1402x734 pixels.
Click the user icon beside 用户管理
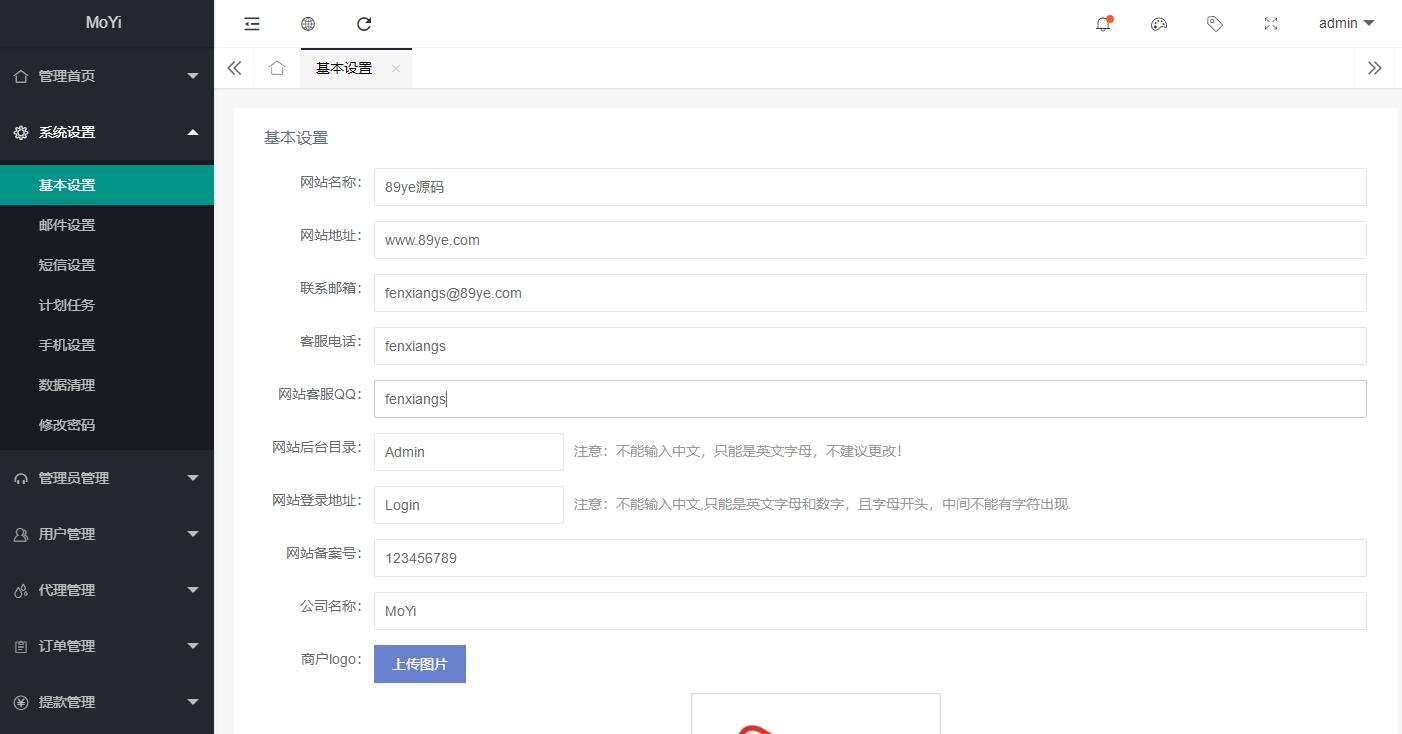coord(21,534)
